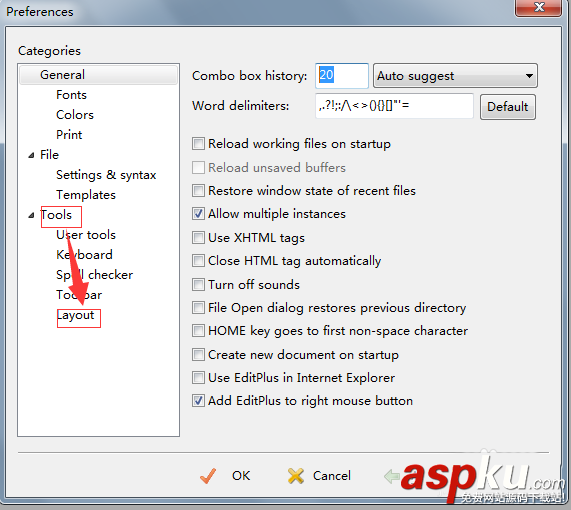This screenshot has width=571, height=510.
Task: Open the Layout category
Action: [x=75, y=315]
